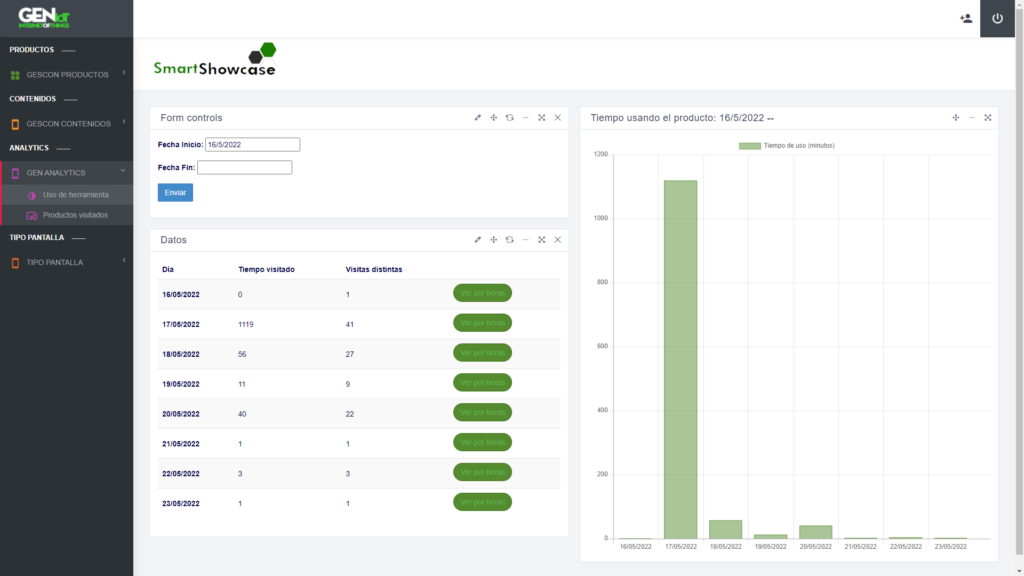The image size is (1024, 576).
Task: Toggle 'Tiempo de uso (minutos)' legend item
Action: [787, 146]
